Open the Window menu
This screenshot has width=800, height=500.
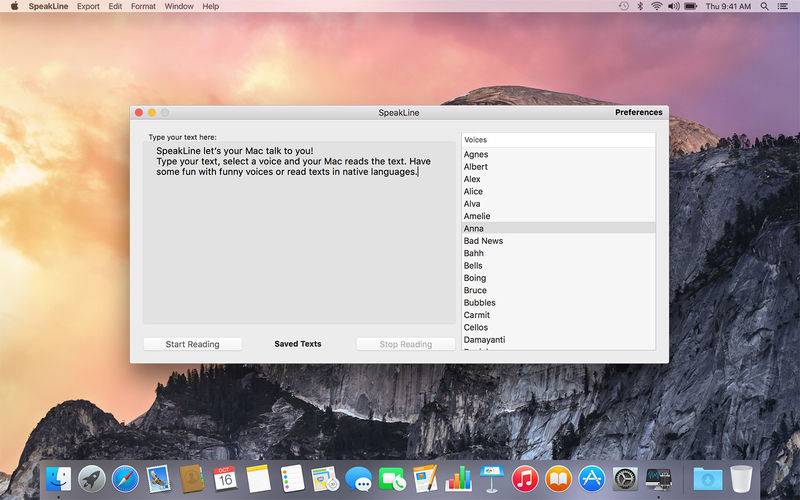point(179,6)
